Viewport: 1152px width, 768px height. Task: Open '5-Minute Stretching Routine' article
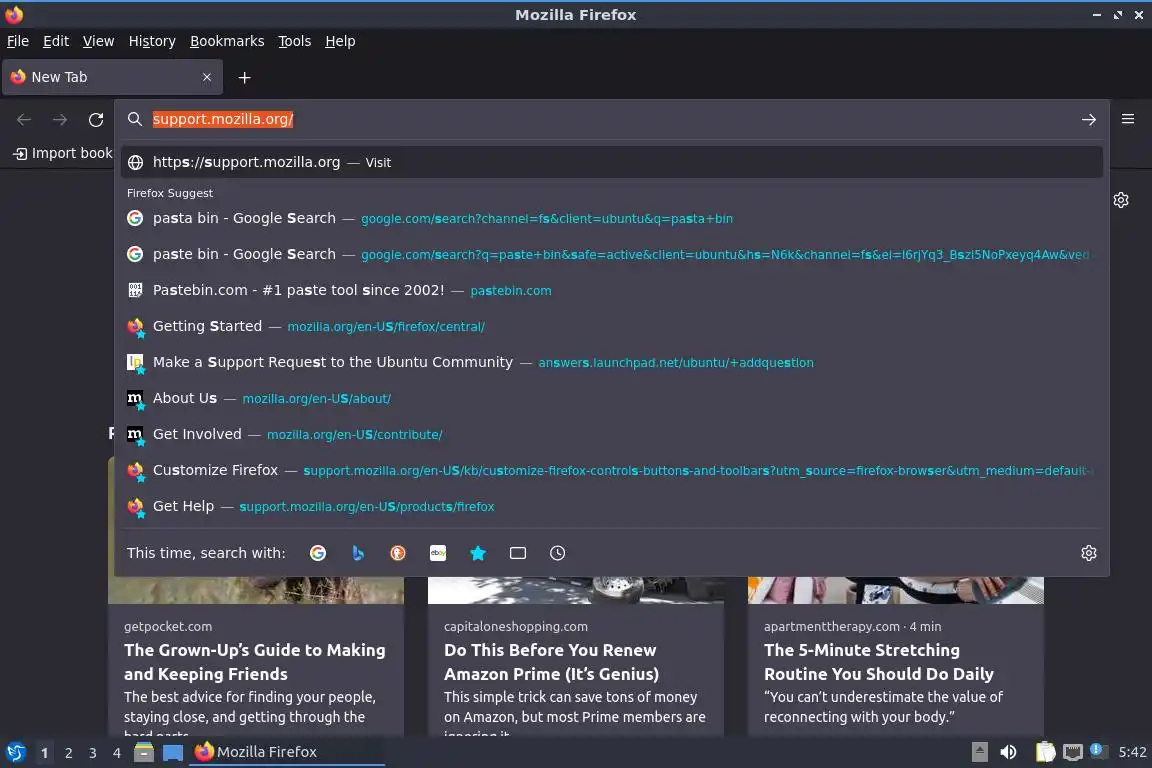click(x=879, y=662)
